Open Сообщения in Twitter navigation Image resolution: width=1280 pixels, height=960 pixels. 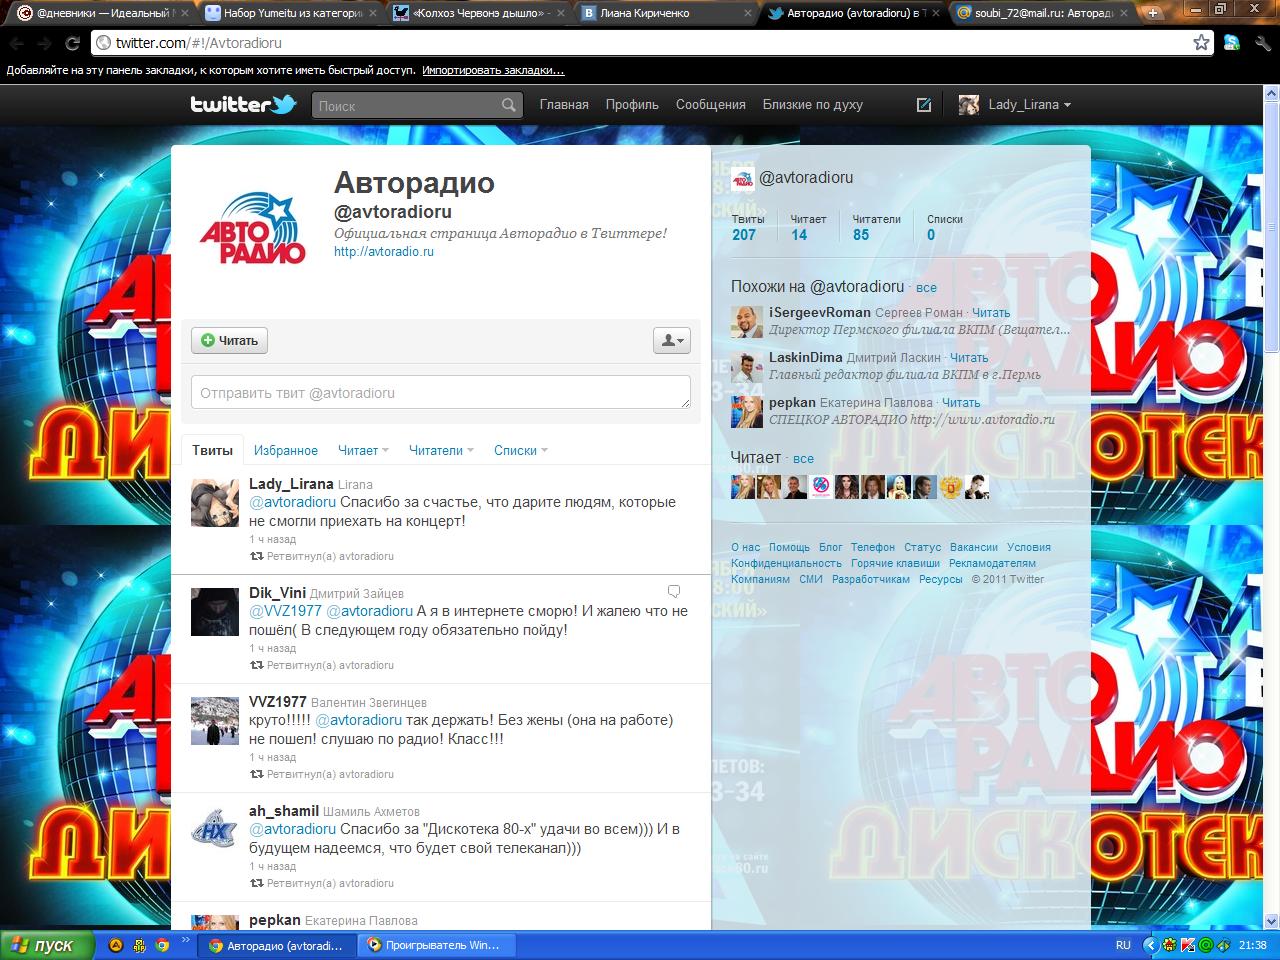(x=711, y=104)
